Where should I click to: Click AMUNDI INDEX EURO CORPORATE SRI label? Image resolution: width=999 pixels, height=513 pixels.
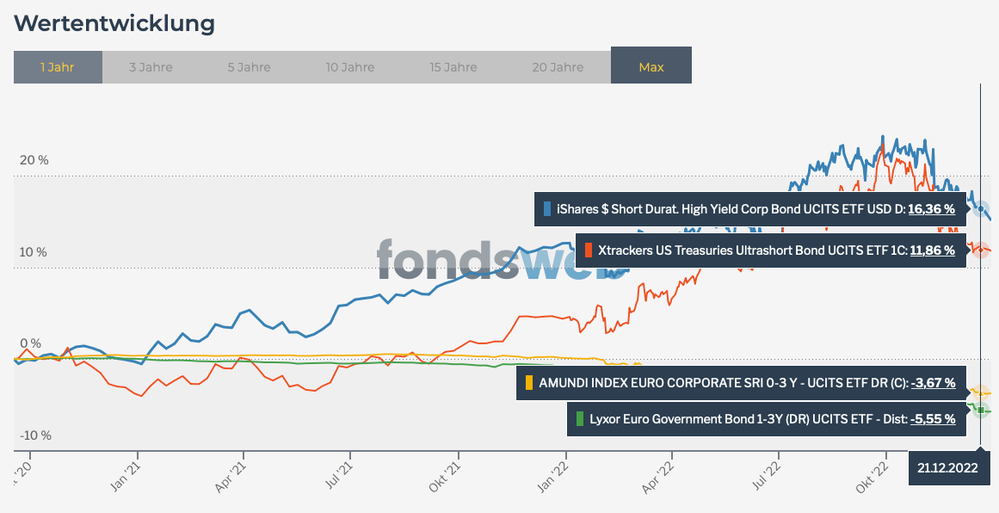(x=724, y=383)
